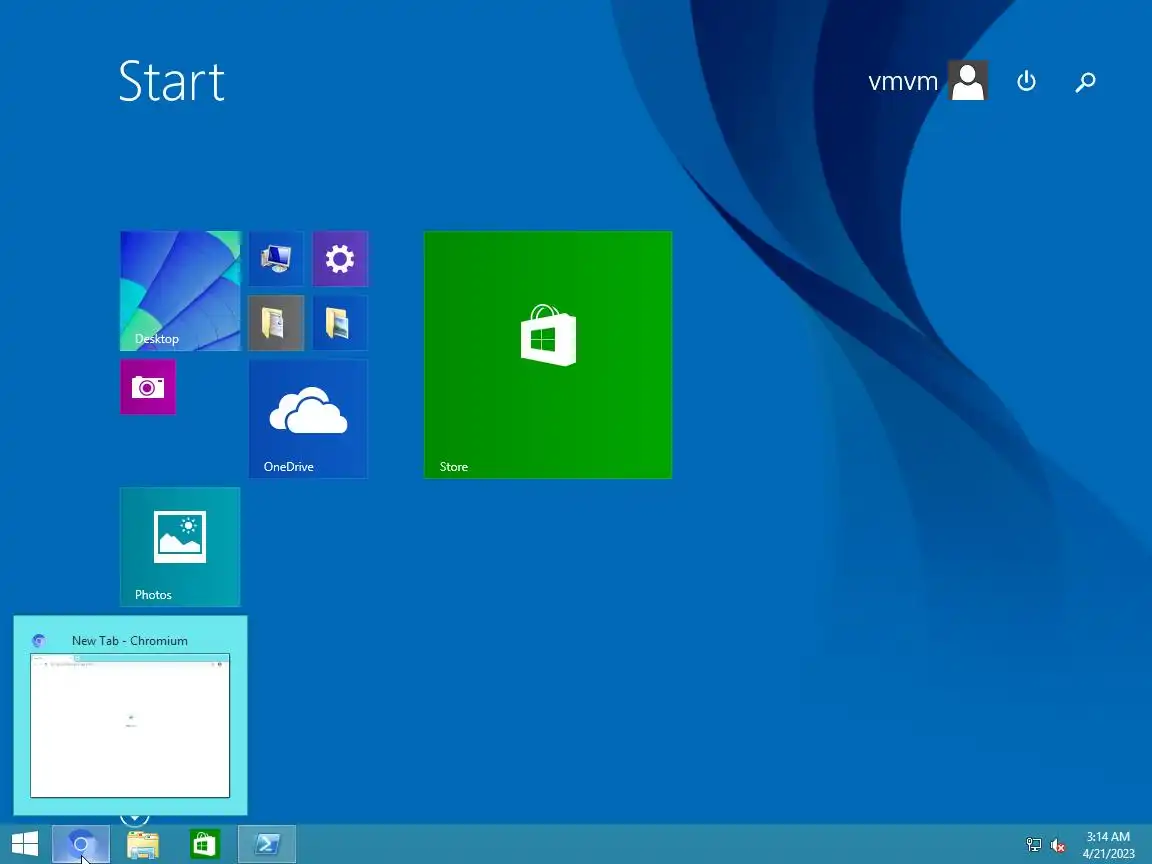This screenshot has width=1152, height=864.
Task: Click the network status tray icon
Action: tap(1033, 845)
